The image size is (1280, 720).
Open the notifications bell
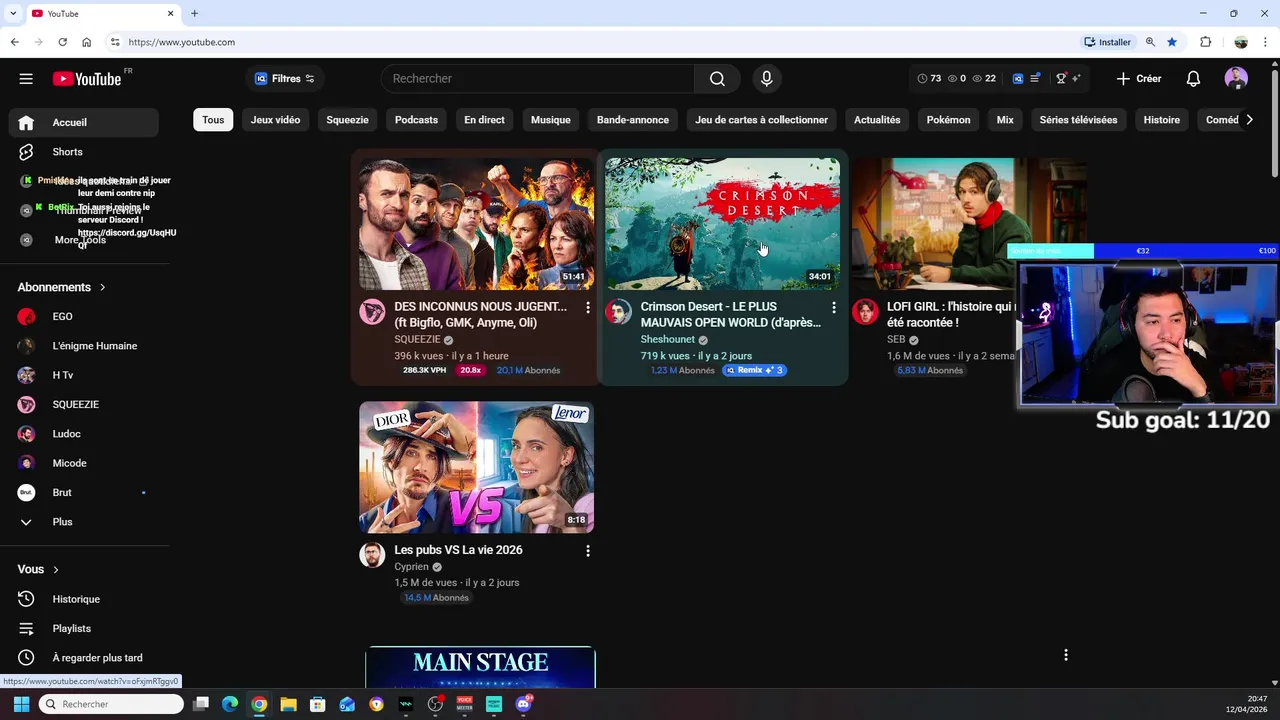[1193, 79]
